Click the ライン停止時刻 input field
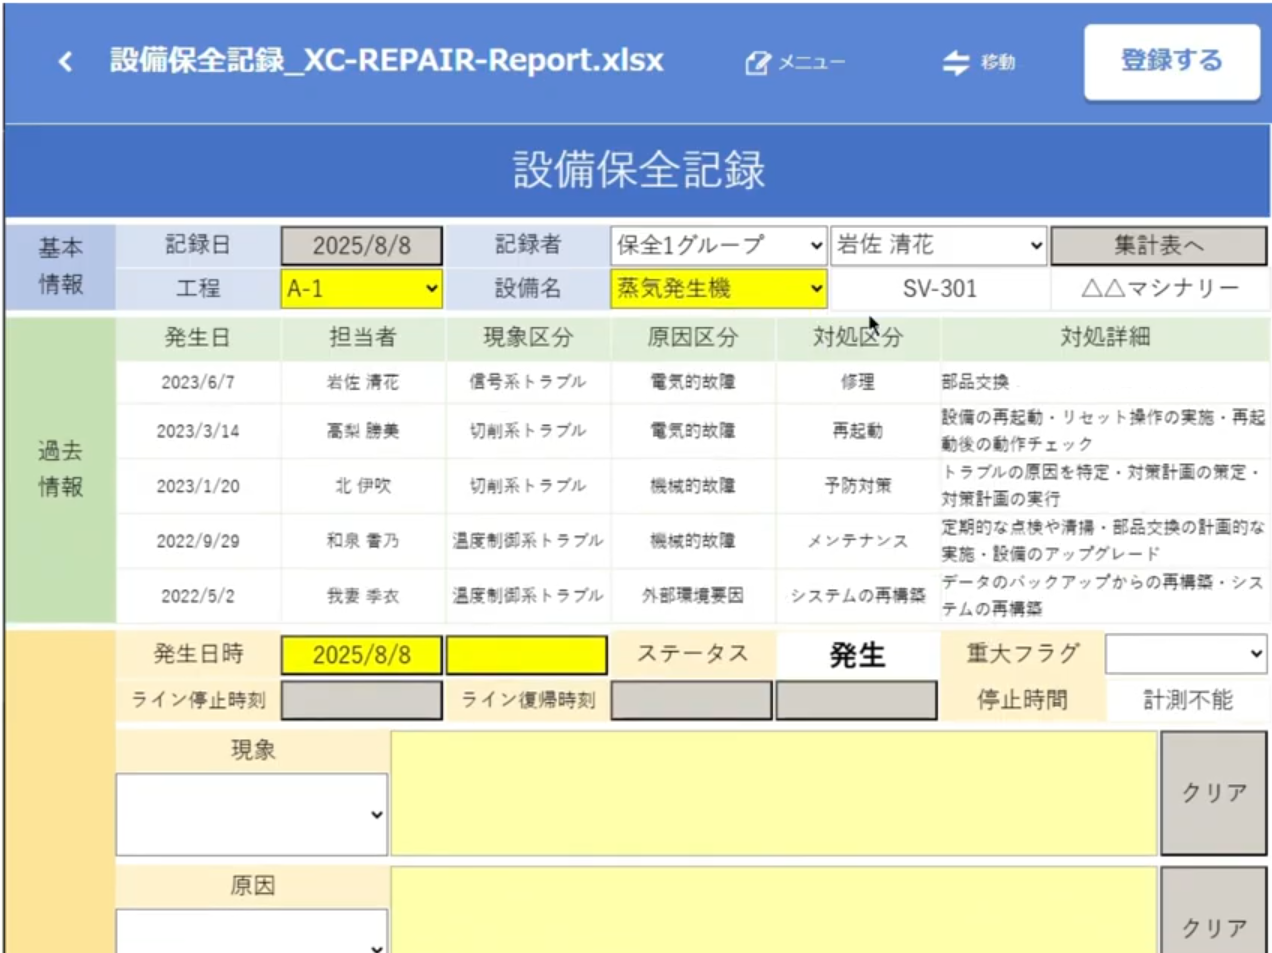Image resolution: width=1272 pixels, height=953 pixels. pos(361,700)
